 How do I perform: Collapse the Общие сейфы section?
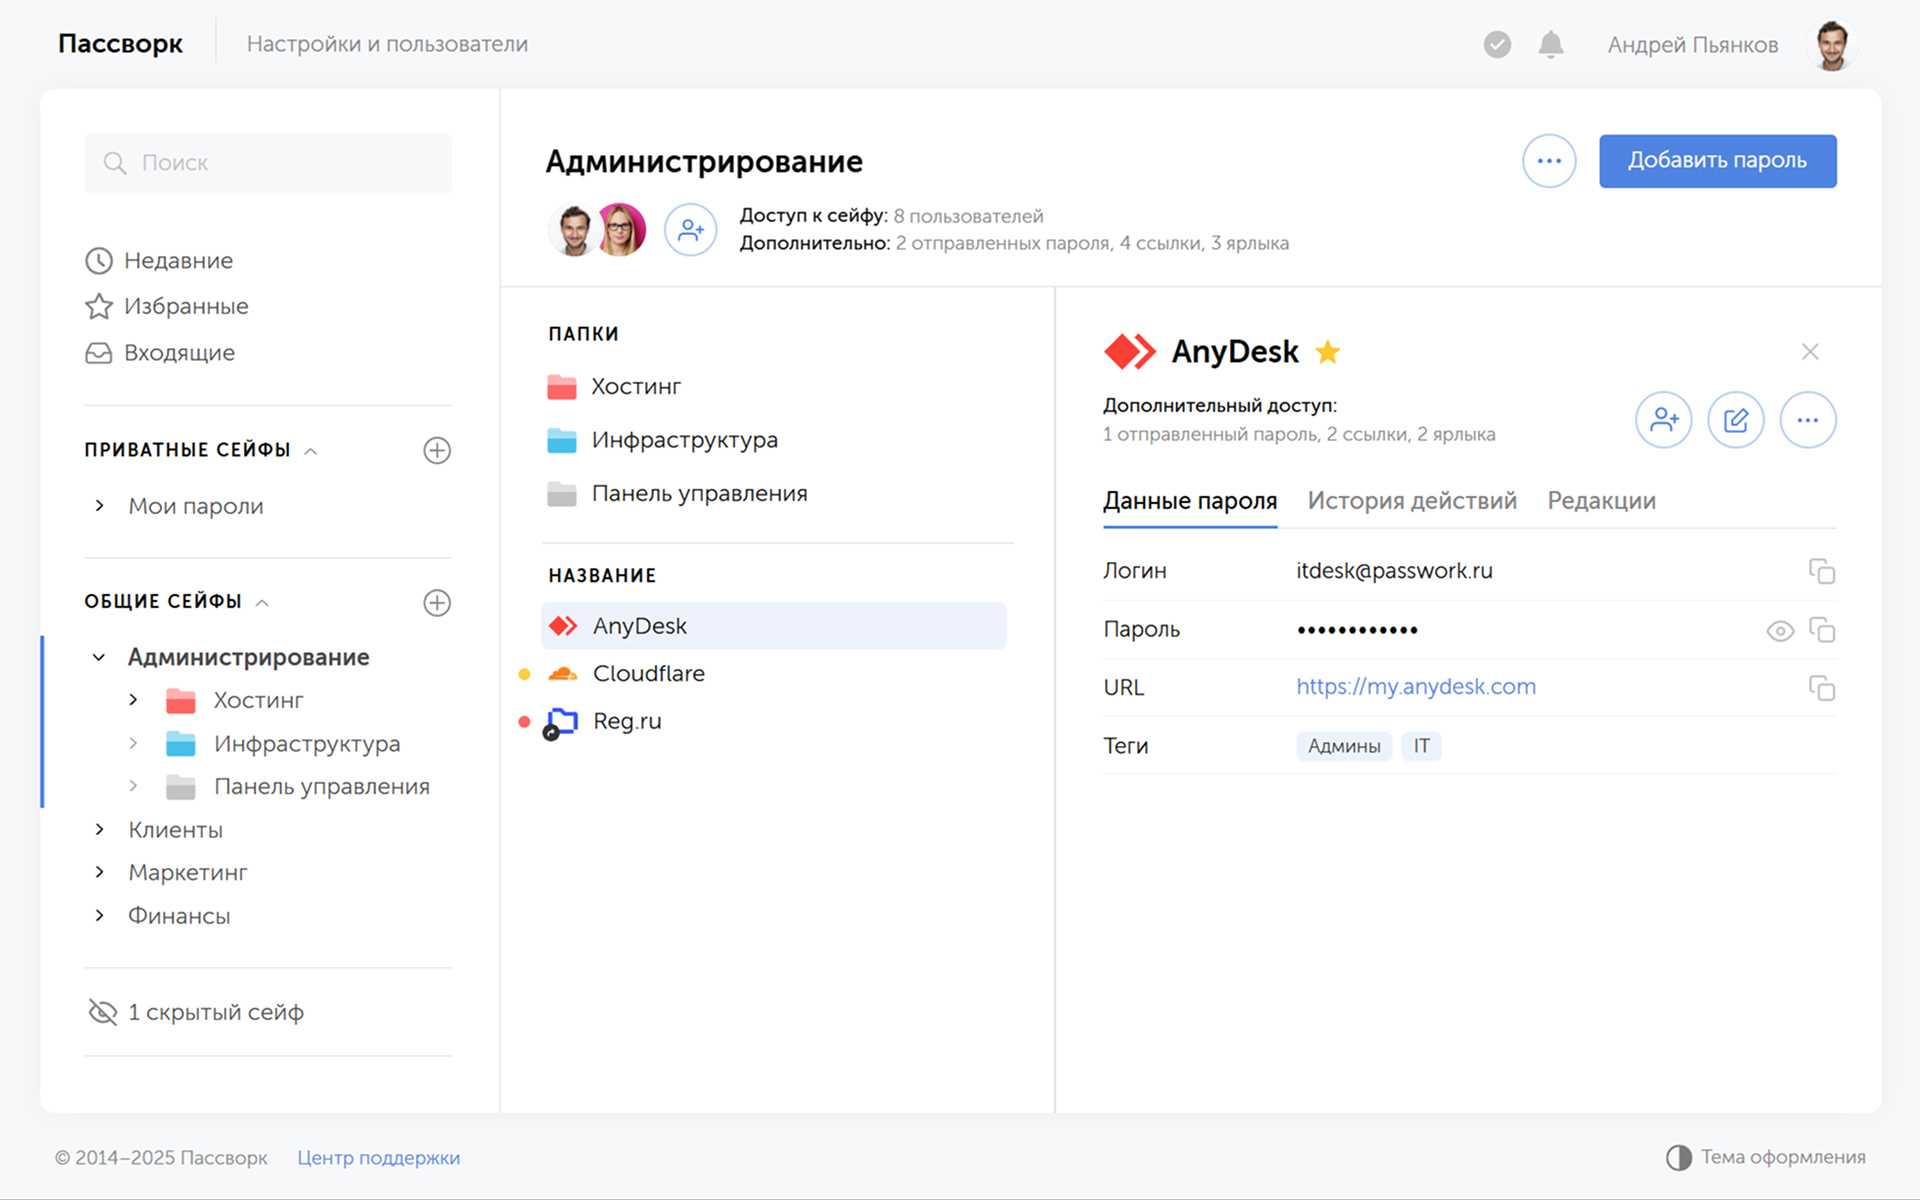pos(263,602)
